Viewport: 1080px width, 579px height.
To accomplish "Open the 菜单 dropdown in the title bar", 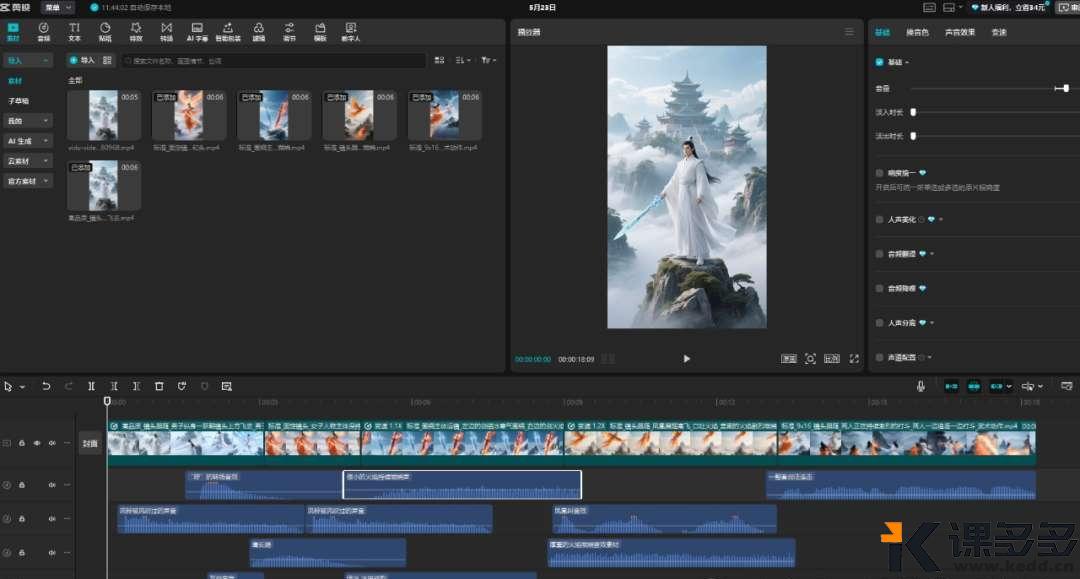I will point(58,8).
